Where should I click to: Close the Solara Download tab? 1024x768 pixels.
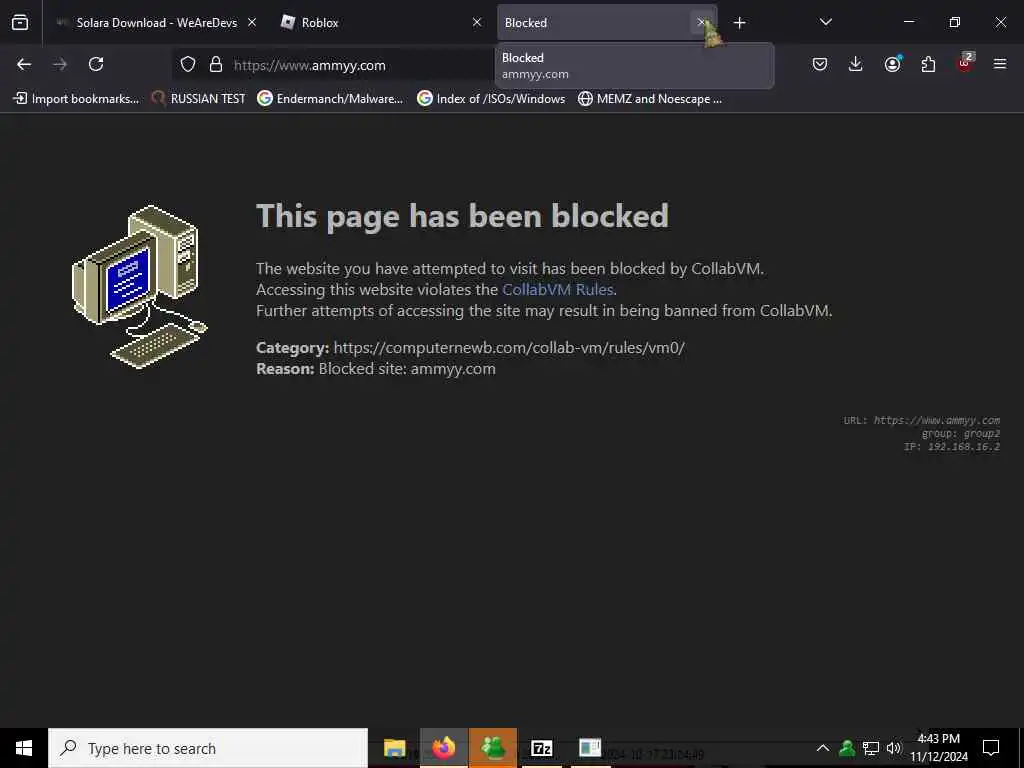252,23
